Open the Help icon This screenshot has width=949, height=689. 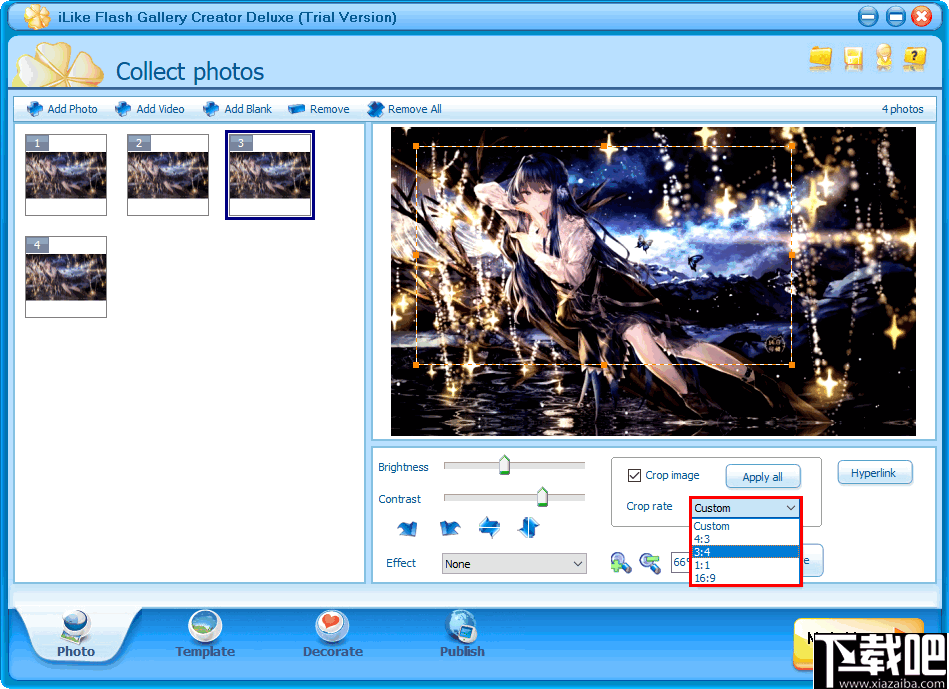[x=915, y=60]
